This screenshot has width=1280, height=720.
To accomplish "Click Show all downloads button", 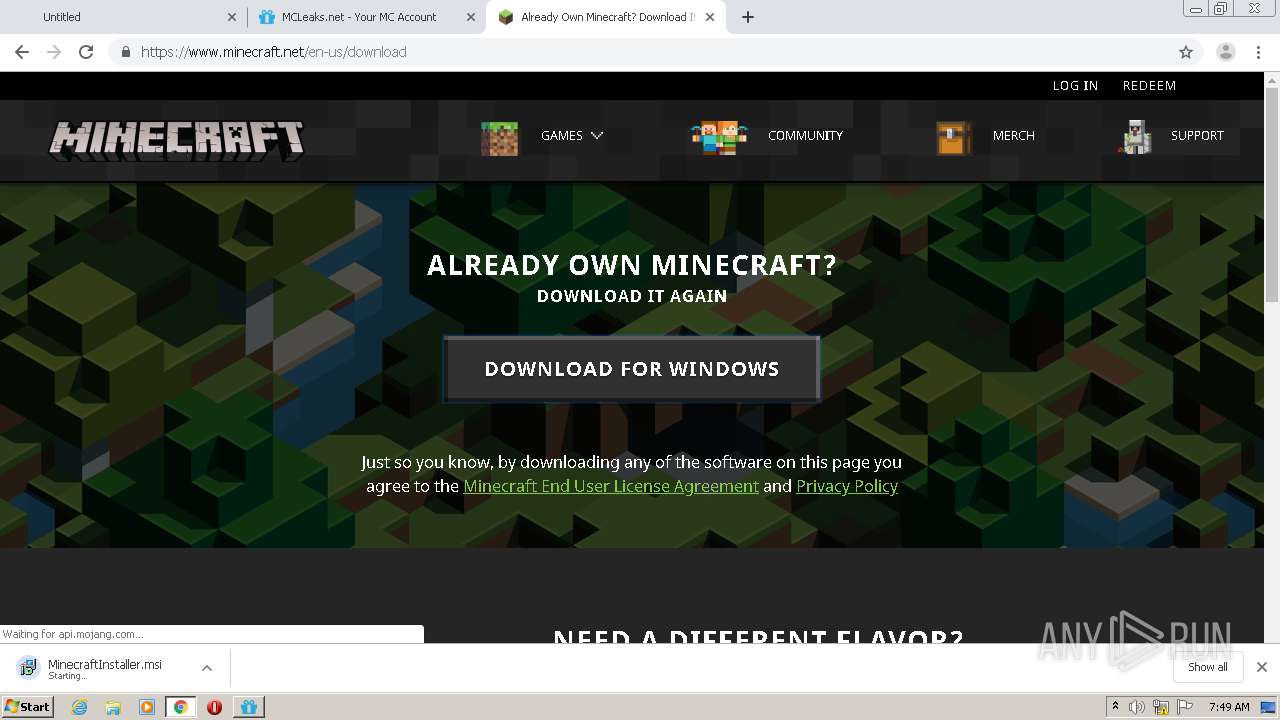I will 1208,667.
